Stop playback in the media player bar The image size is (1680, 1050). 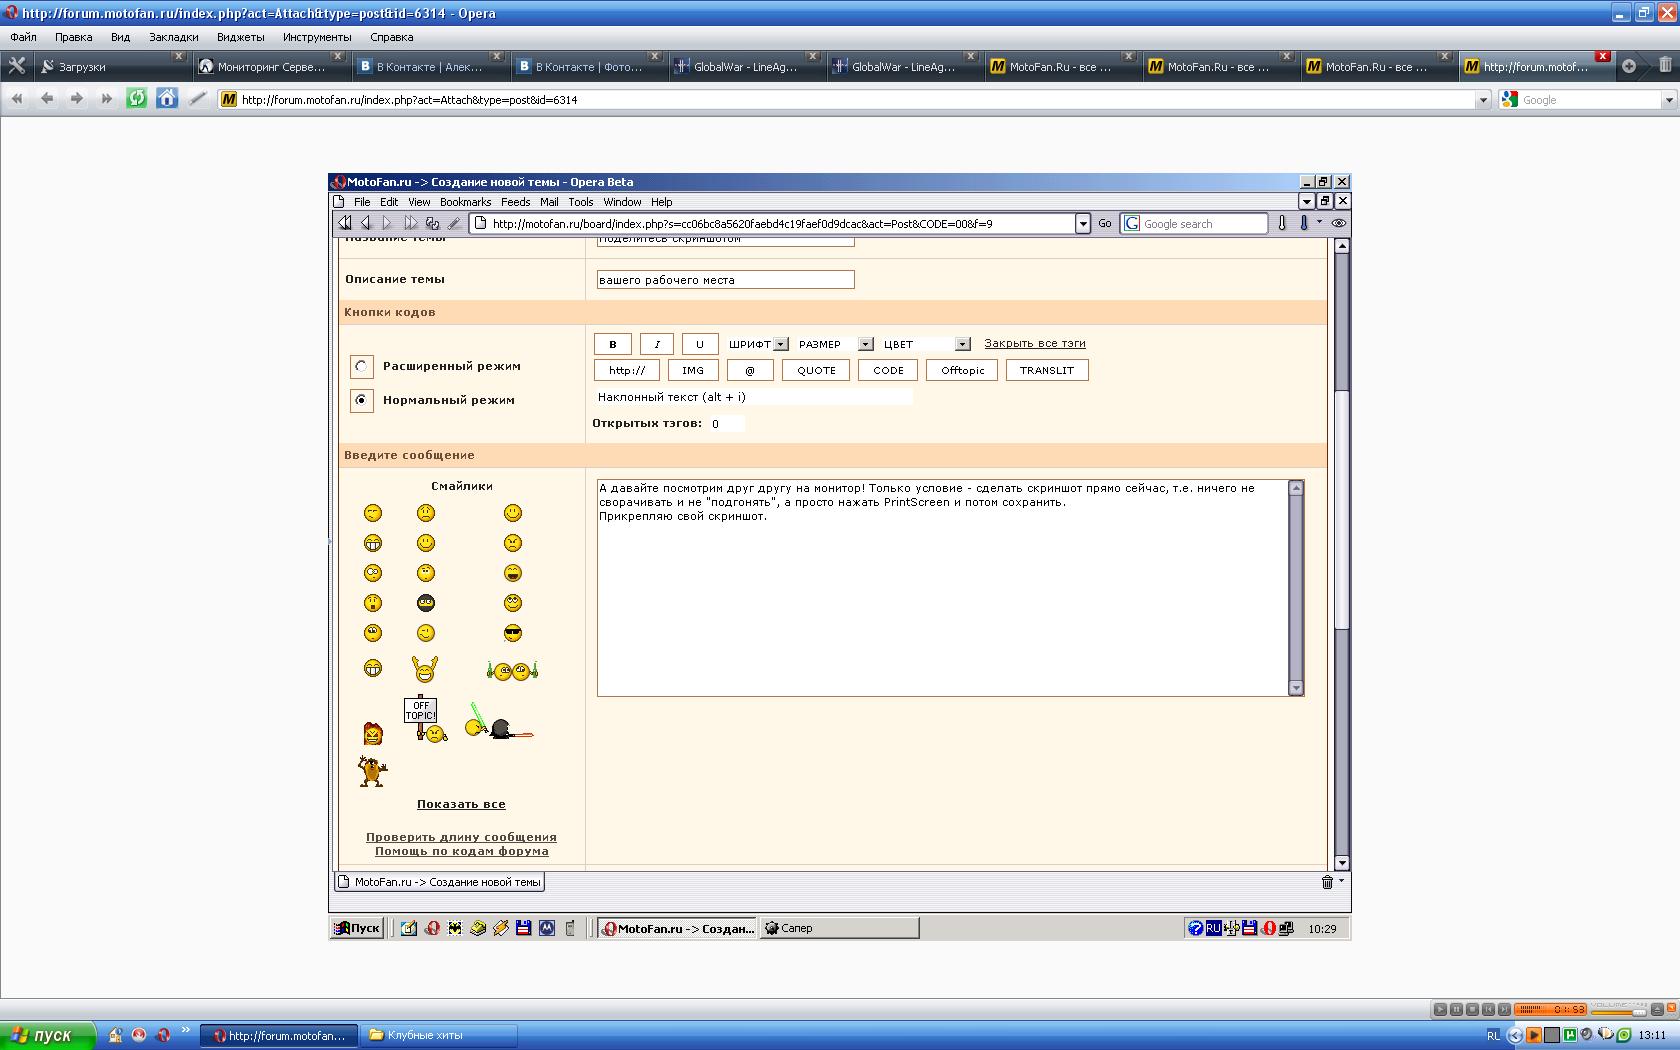click(1472, 1009)
